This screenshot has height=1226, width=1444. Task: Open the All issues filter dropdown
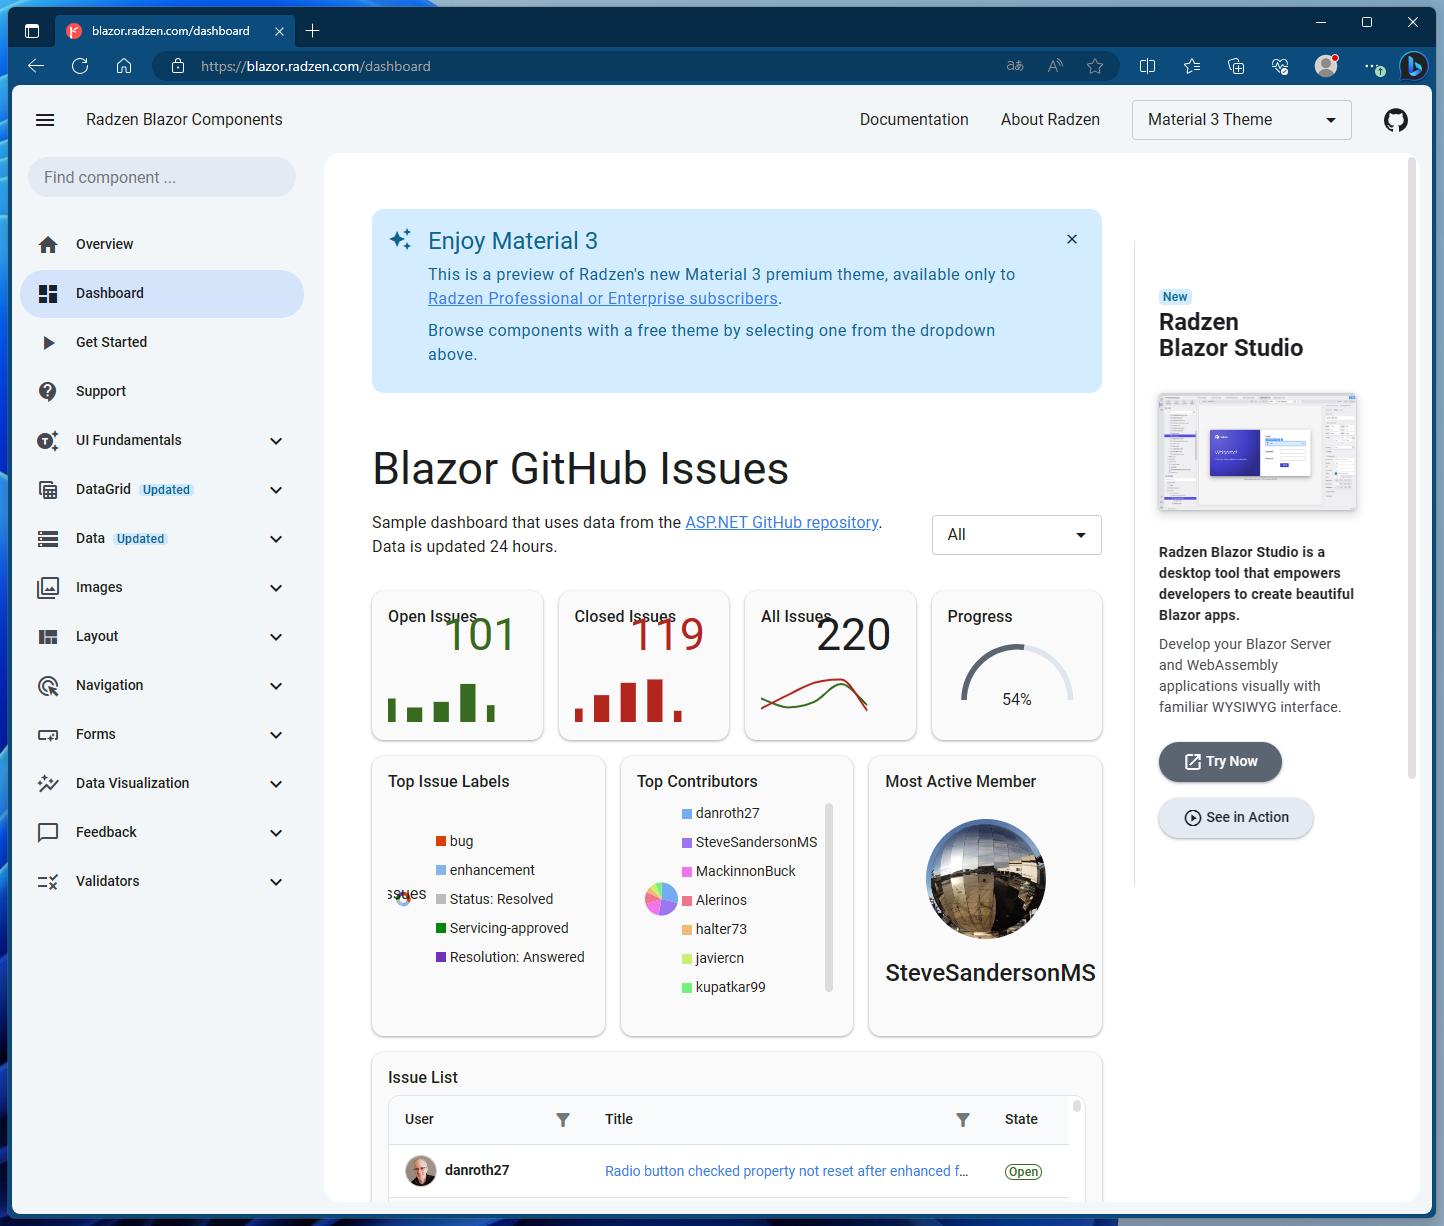point(1016,535)
